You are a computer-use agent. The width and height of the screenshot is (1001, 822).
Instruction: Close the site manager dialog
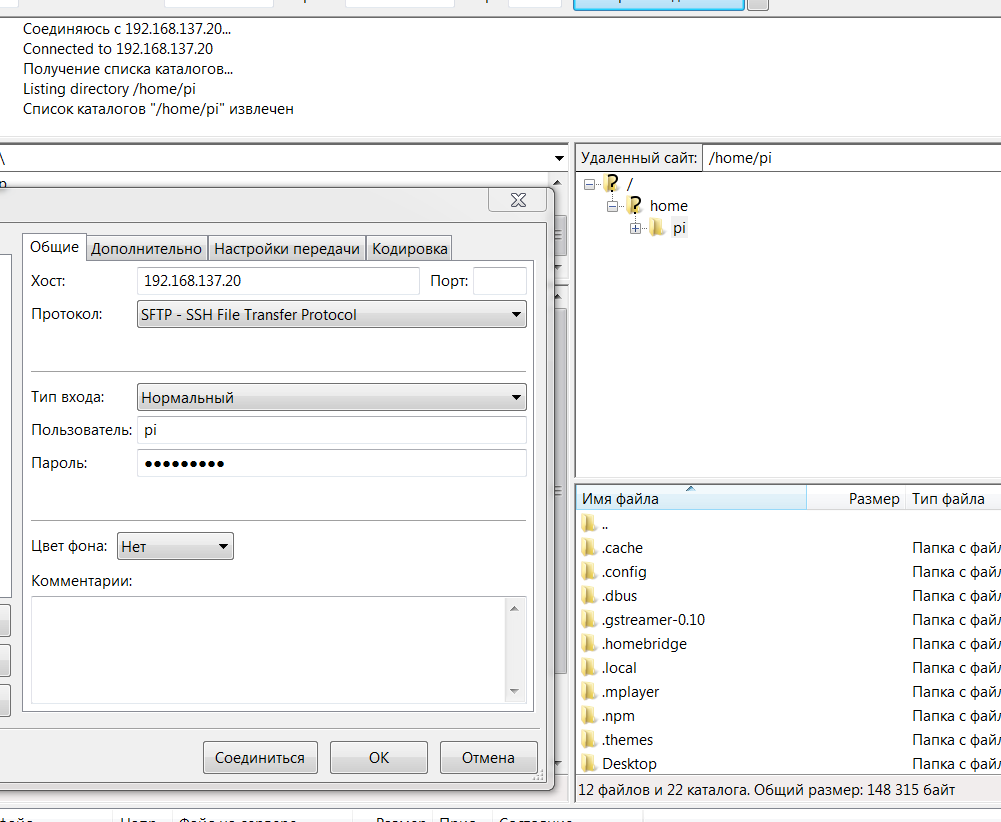coord(518,200)
